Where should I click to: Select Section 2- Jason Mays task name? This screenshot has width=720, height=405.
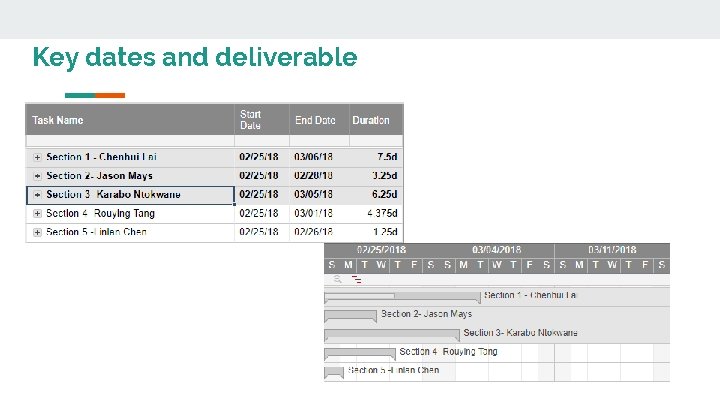tap(99, 176)
